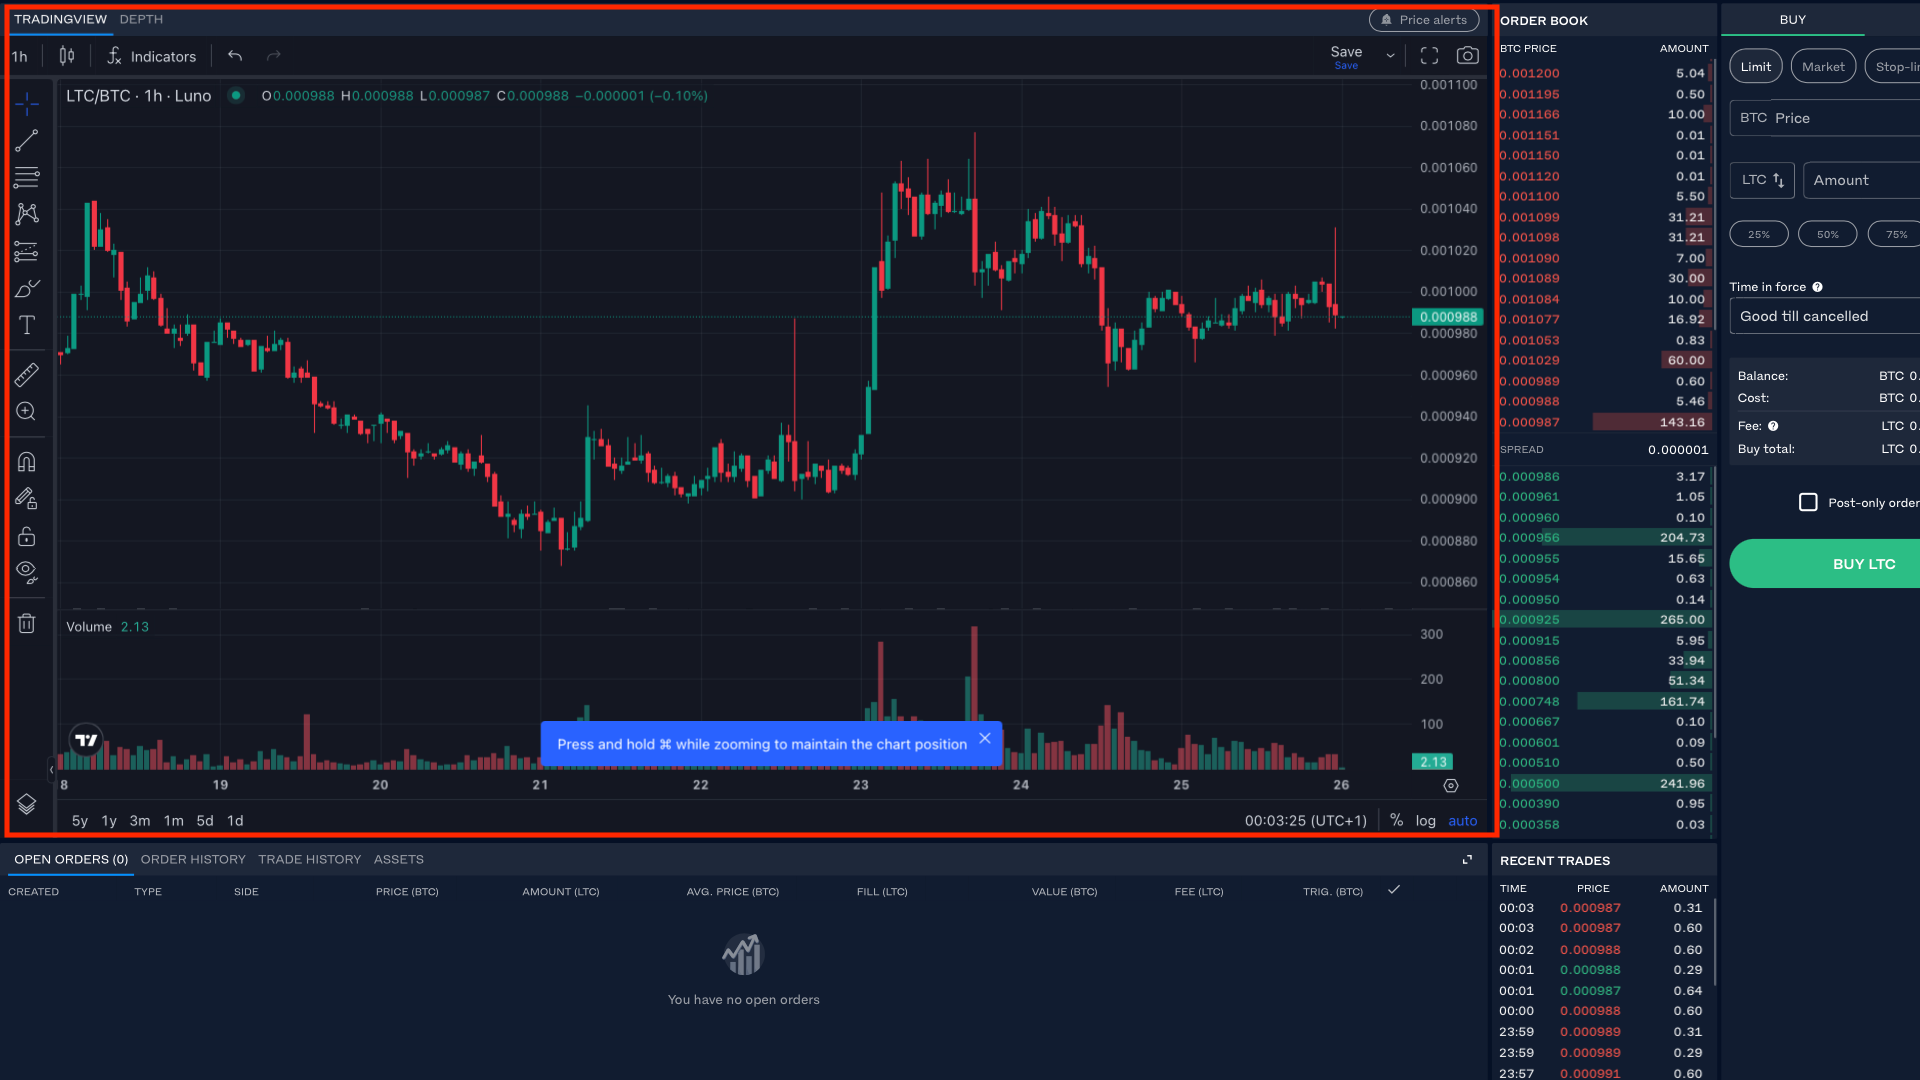This screenshot has height=1080, width=1920.
Task: Open the Fibonacci retracement tools
Action: [x=27, y=178]
